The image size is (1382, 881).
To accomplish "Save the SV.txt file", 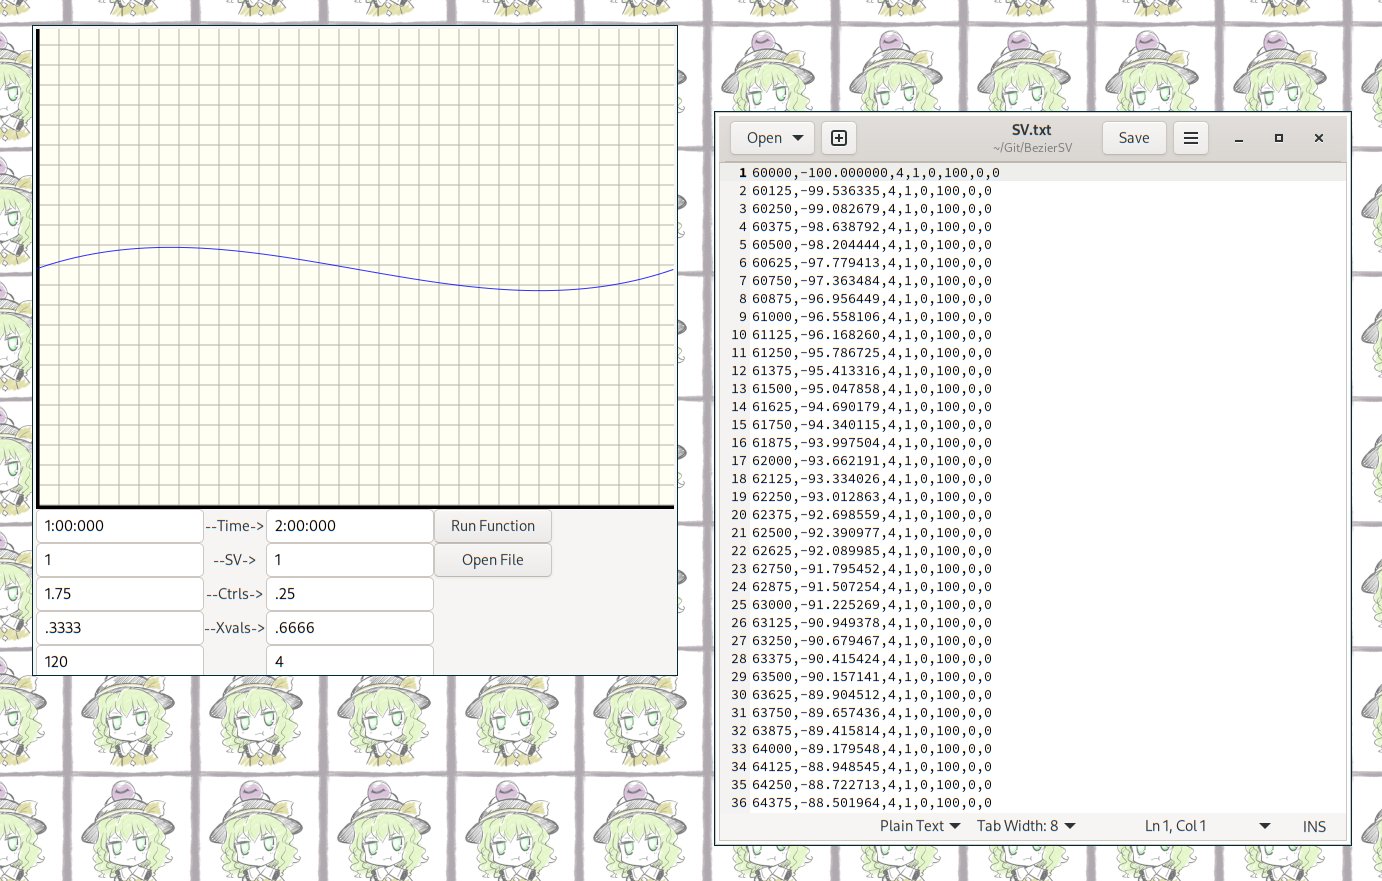I will 1134,138.
